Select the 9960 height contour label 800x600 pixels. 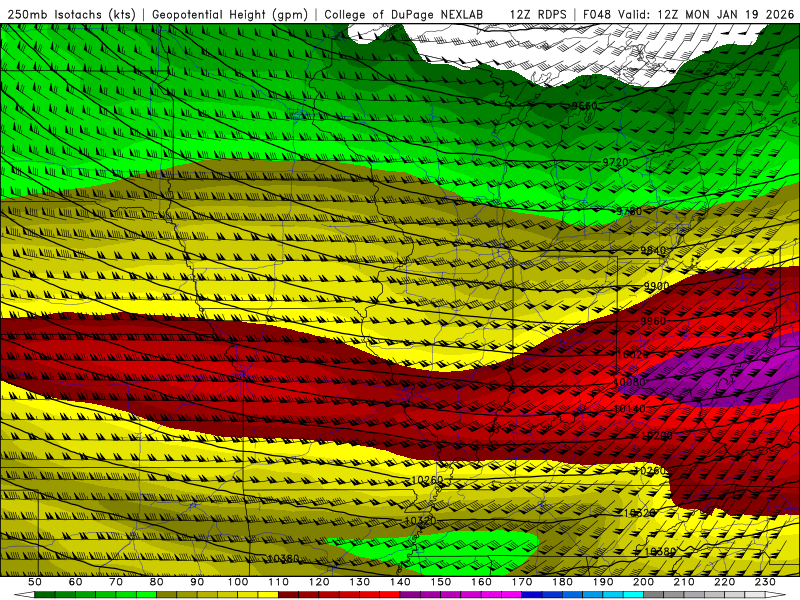[653, 321]
